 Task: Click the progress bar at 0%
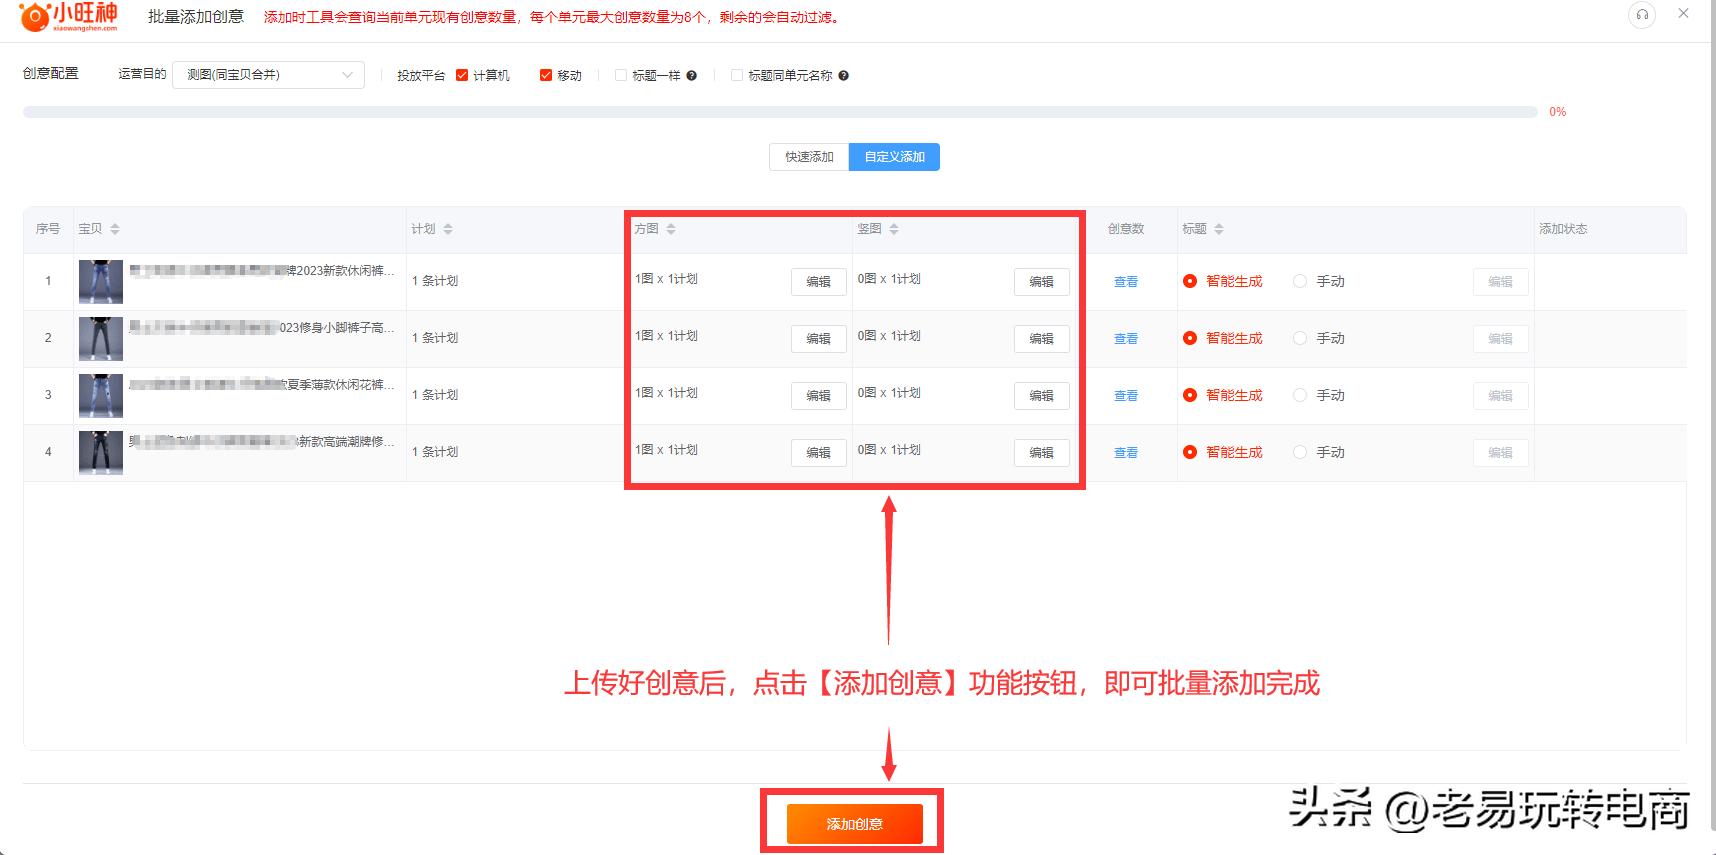(780, 112)
